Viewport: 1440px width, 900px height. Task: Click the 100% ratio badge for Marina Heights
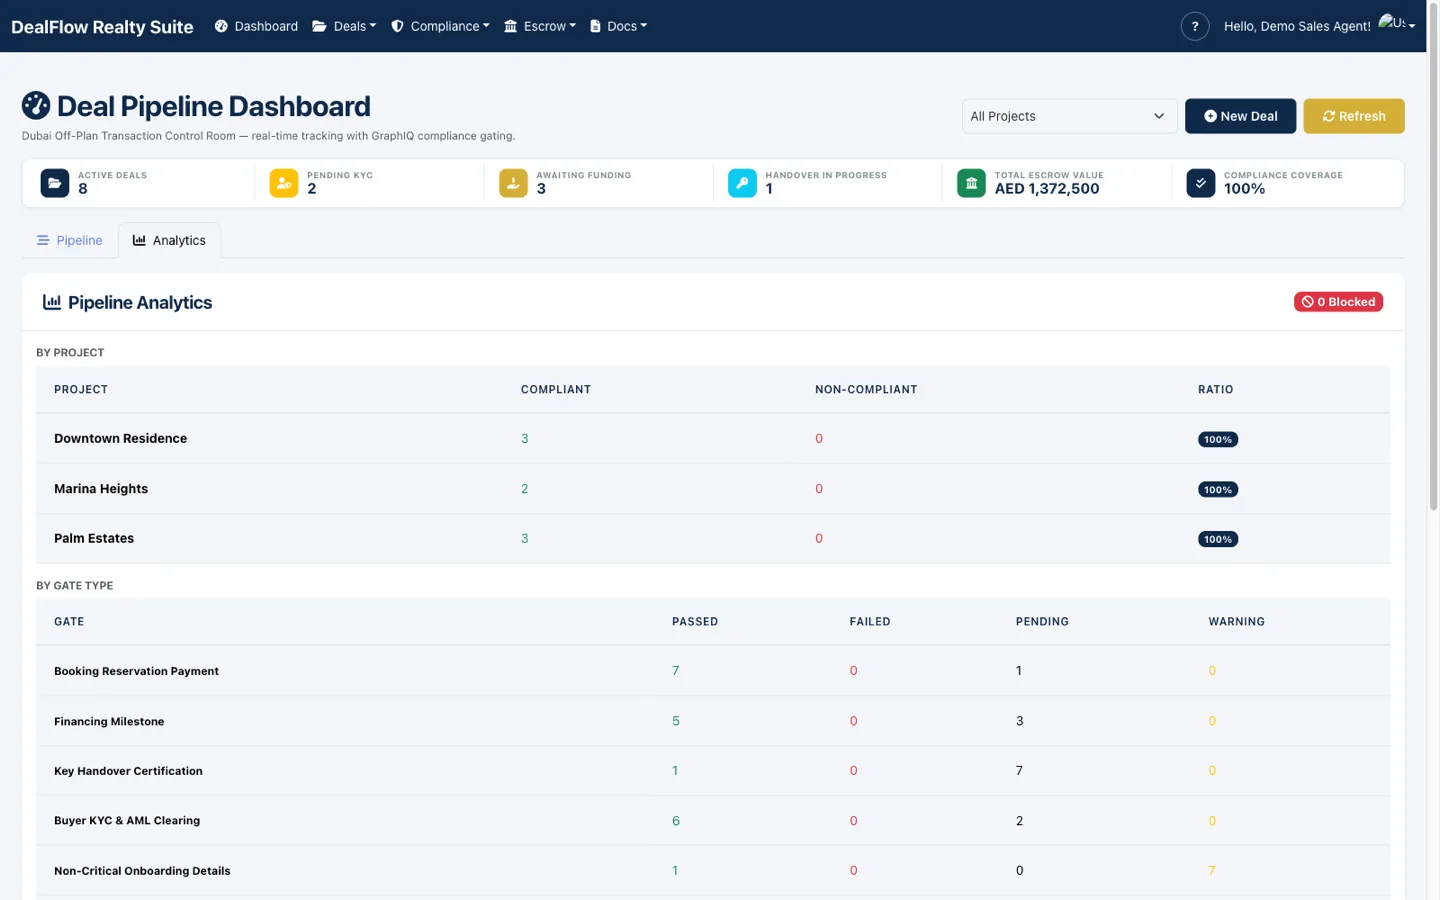pos(1218,489)
